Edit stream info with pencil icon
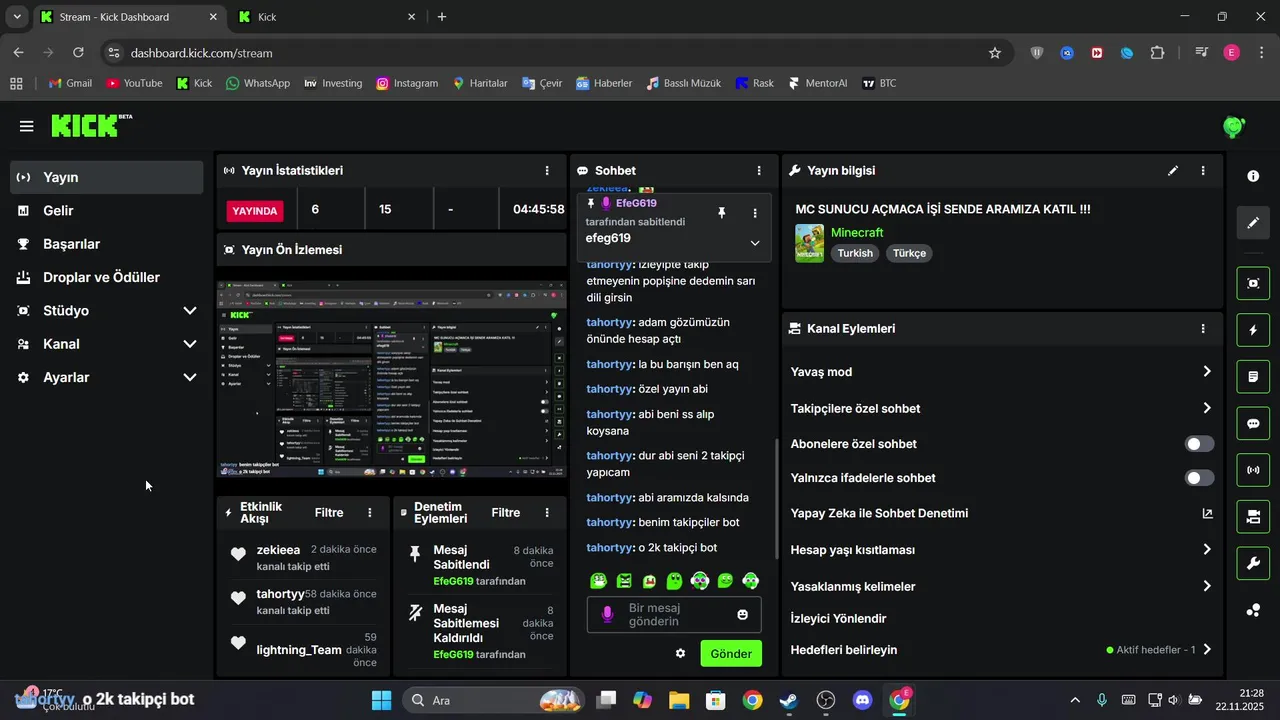 click(1173, 171)
